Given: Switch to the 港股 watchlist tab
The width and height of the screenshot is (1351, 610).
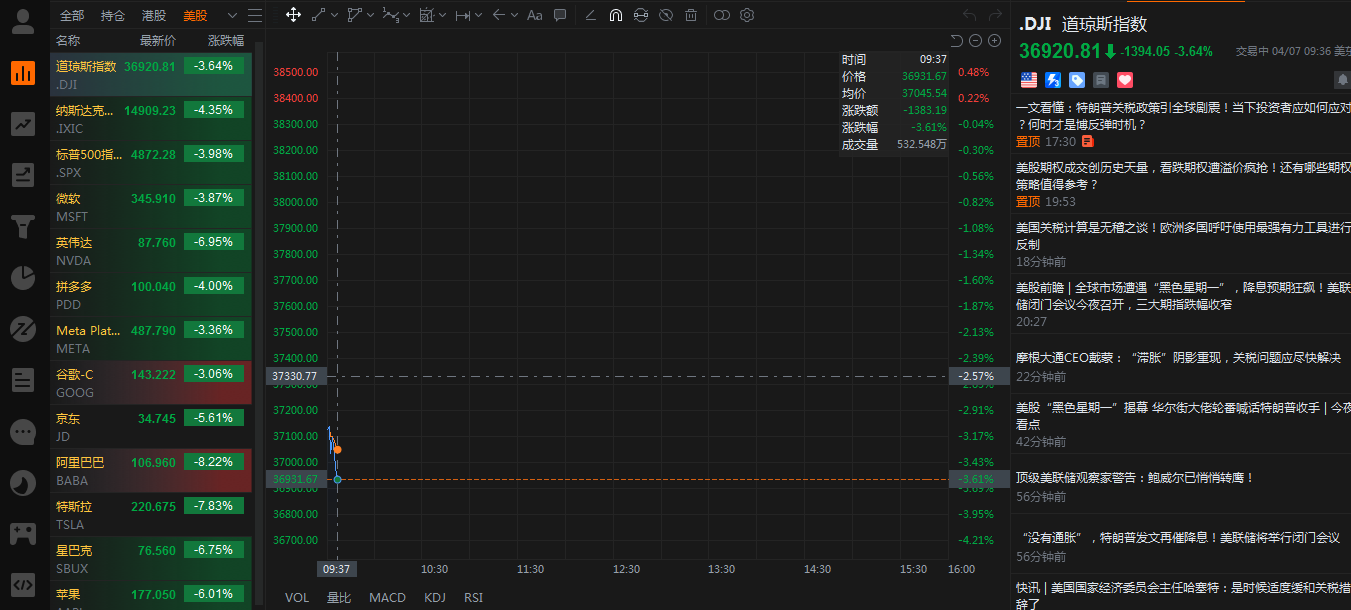Looking at the screenshot, I should [x=154, y=15].
